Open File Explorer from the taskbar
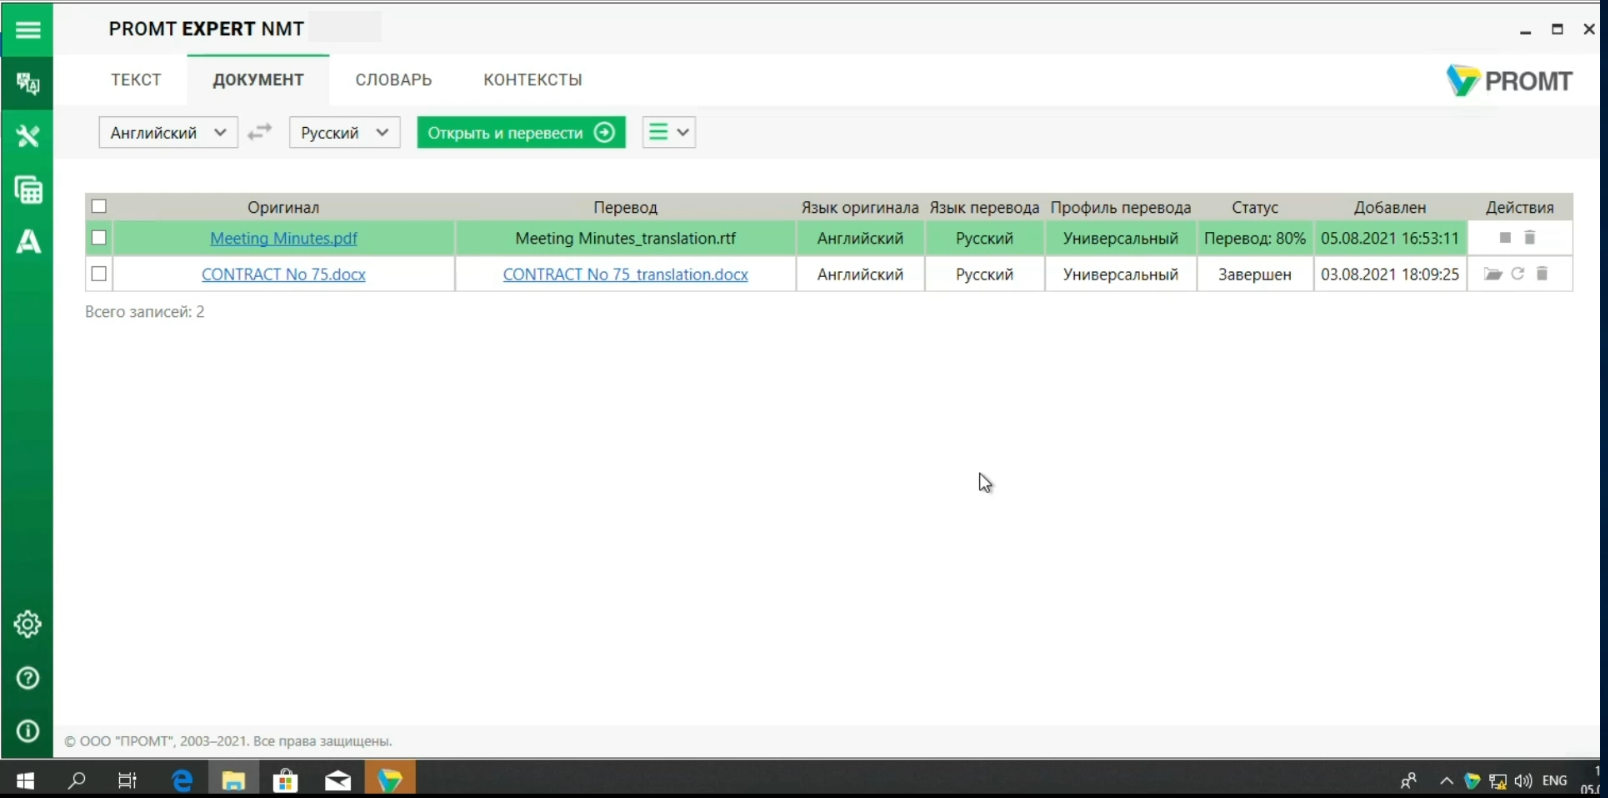Screen dimensions: 1608x798 pyautogui.click(x=233, y=780)
